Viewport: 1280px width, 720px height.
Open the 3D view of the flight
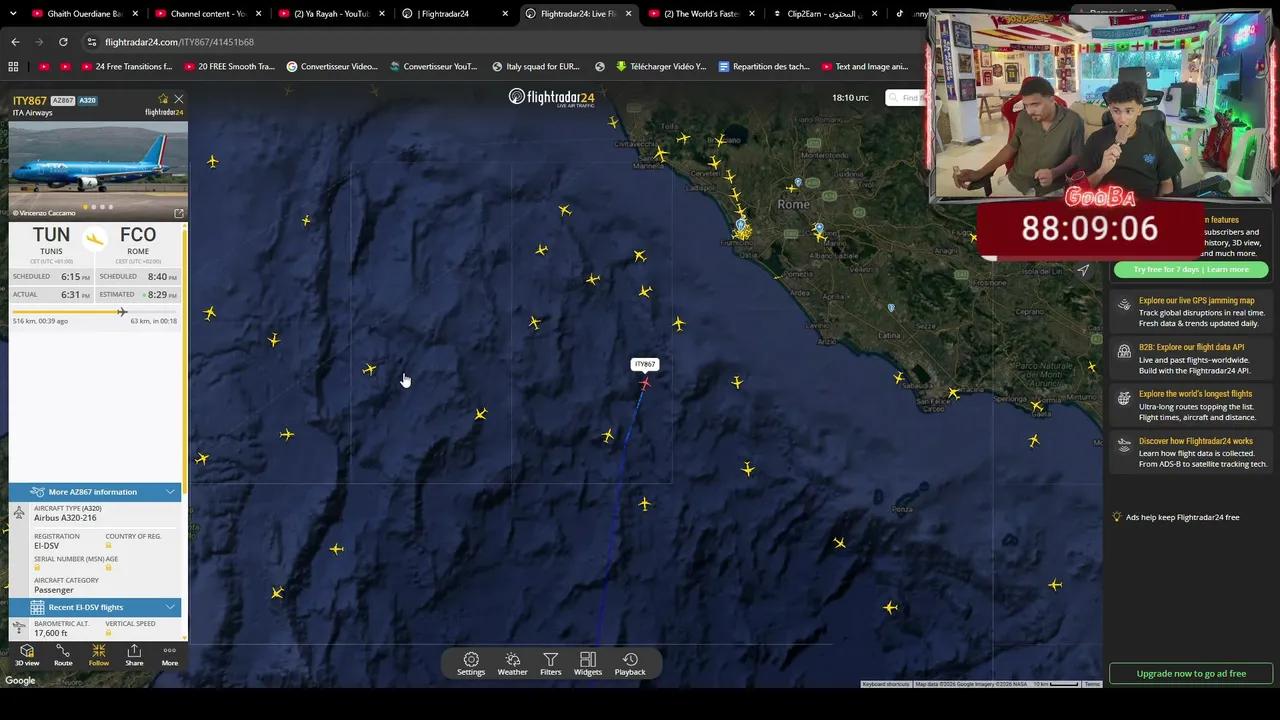click(x=27, y=655)
